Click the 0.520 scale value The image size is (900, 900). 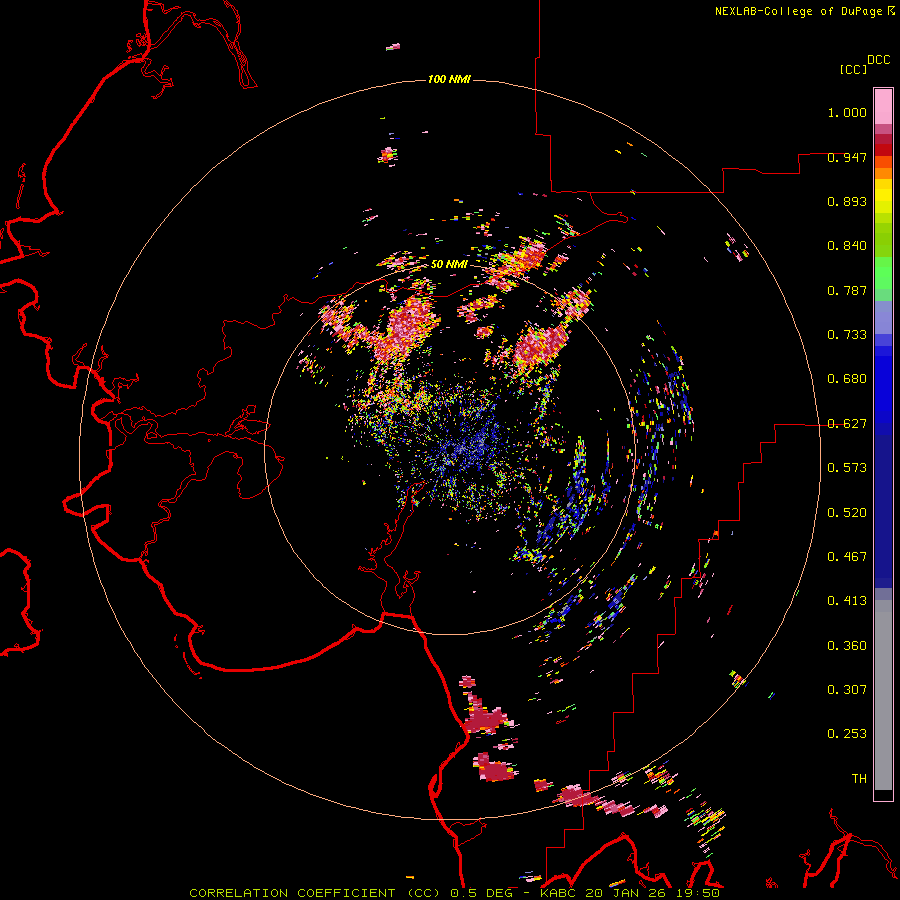coord(847,513)
